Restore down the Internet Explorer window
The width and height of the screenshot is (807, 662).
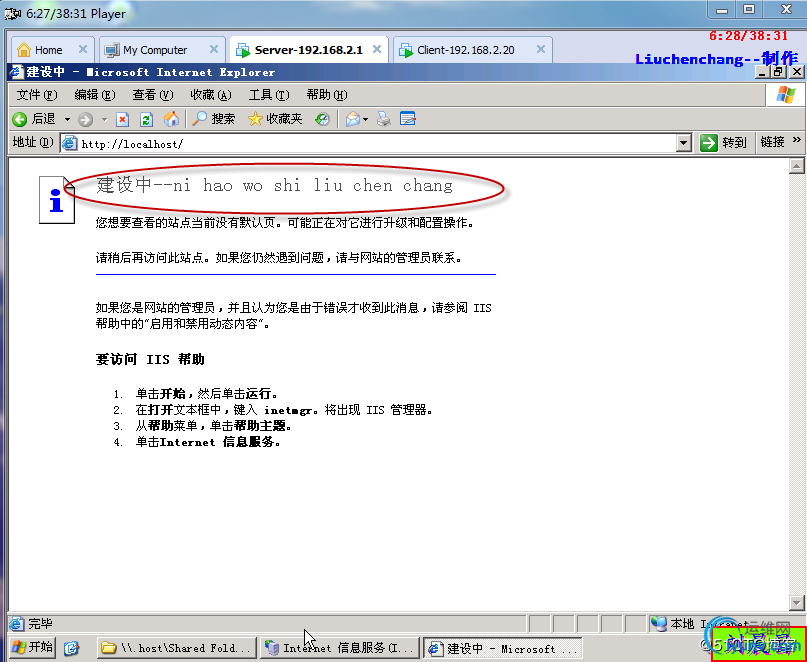click(778, 72)
